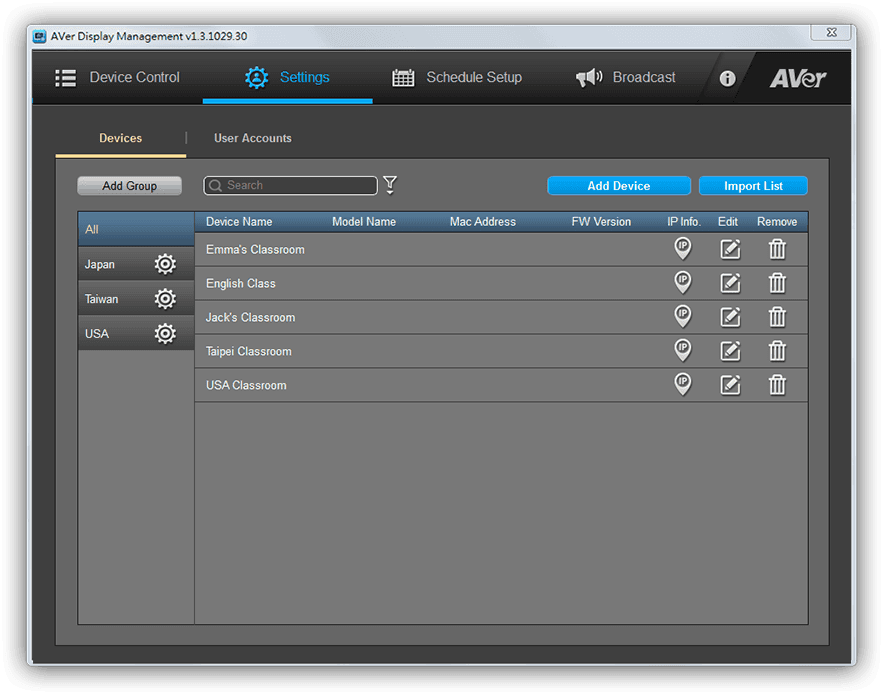Click the Import List button
The image size is (883, 694).
tap(753, 186)
